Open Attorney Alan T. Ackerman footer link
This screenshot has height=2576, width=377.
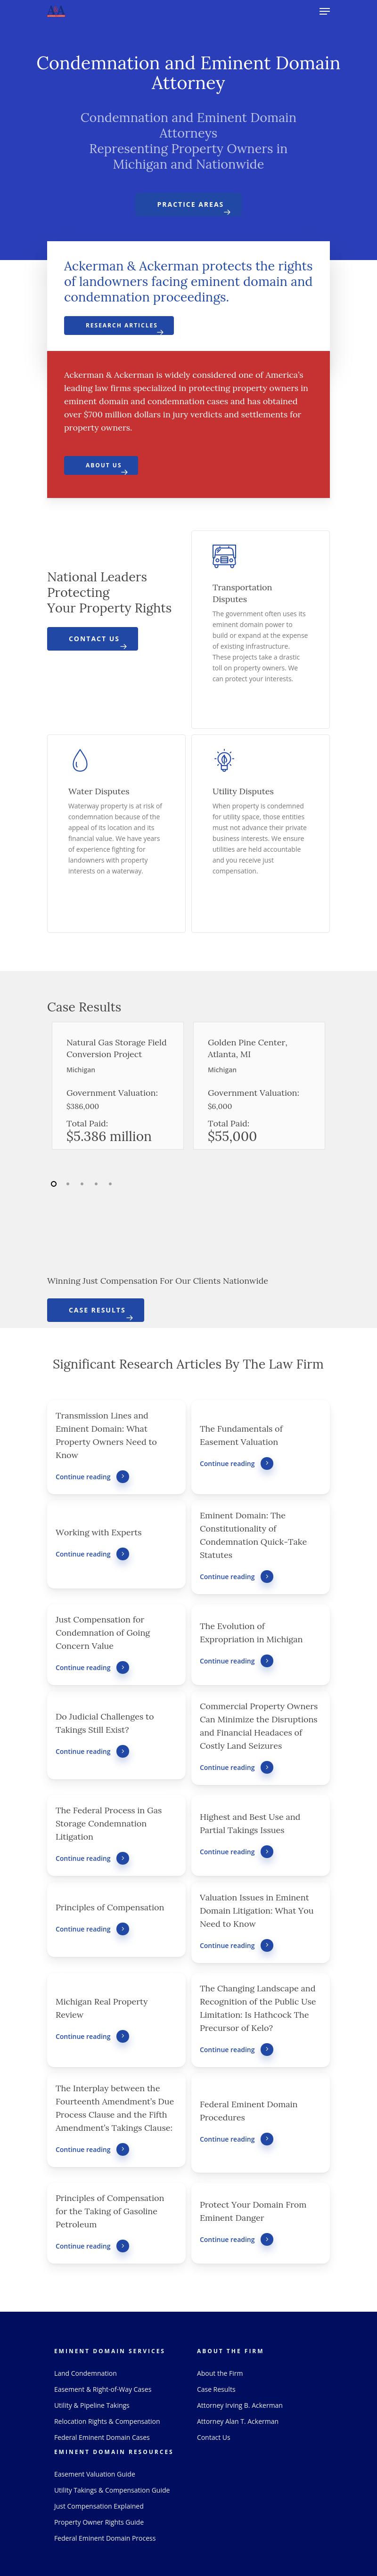point(237,2421)
